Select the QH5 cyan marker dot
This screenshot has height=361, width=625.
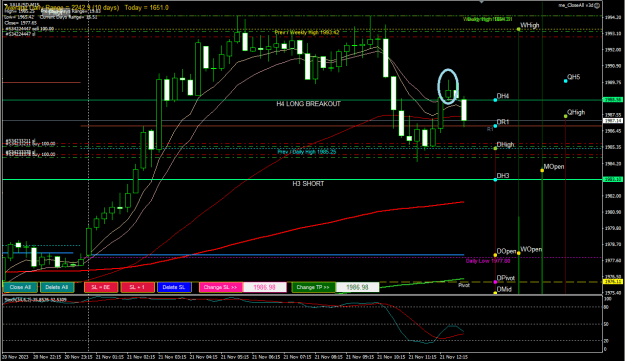click(566, 81)
